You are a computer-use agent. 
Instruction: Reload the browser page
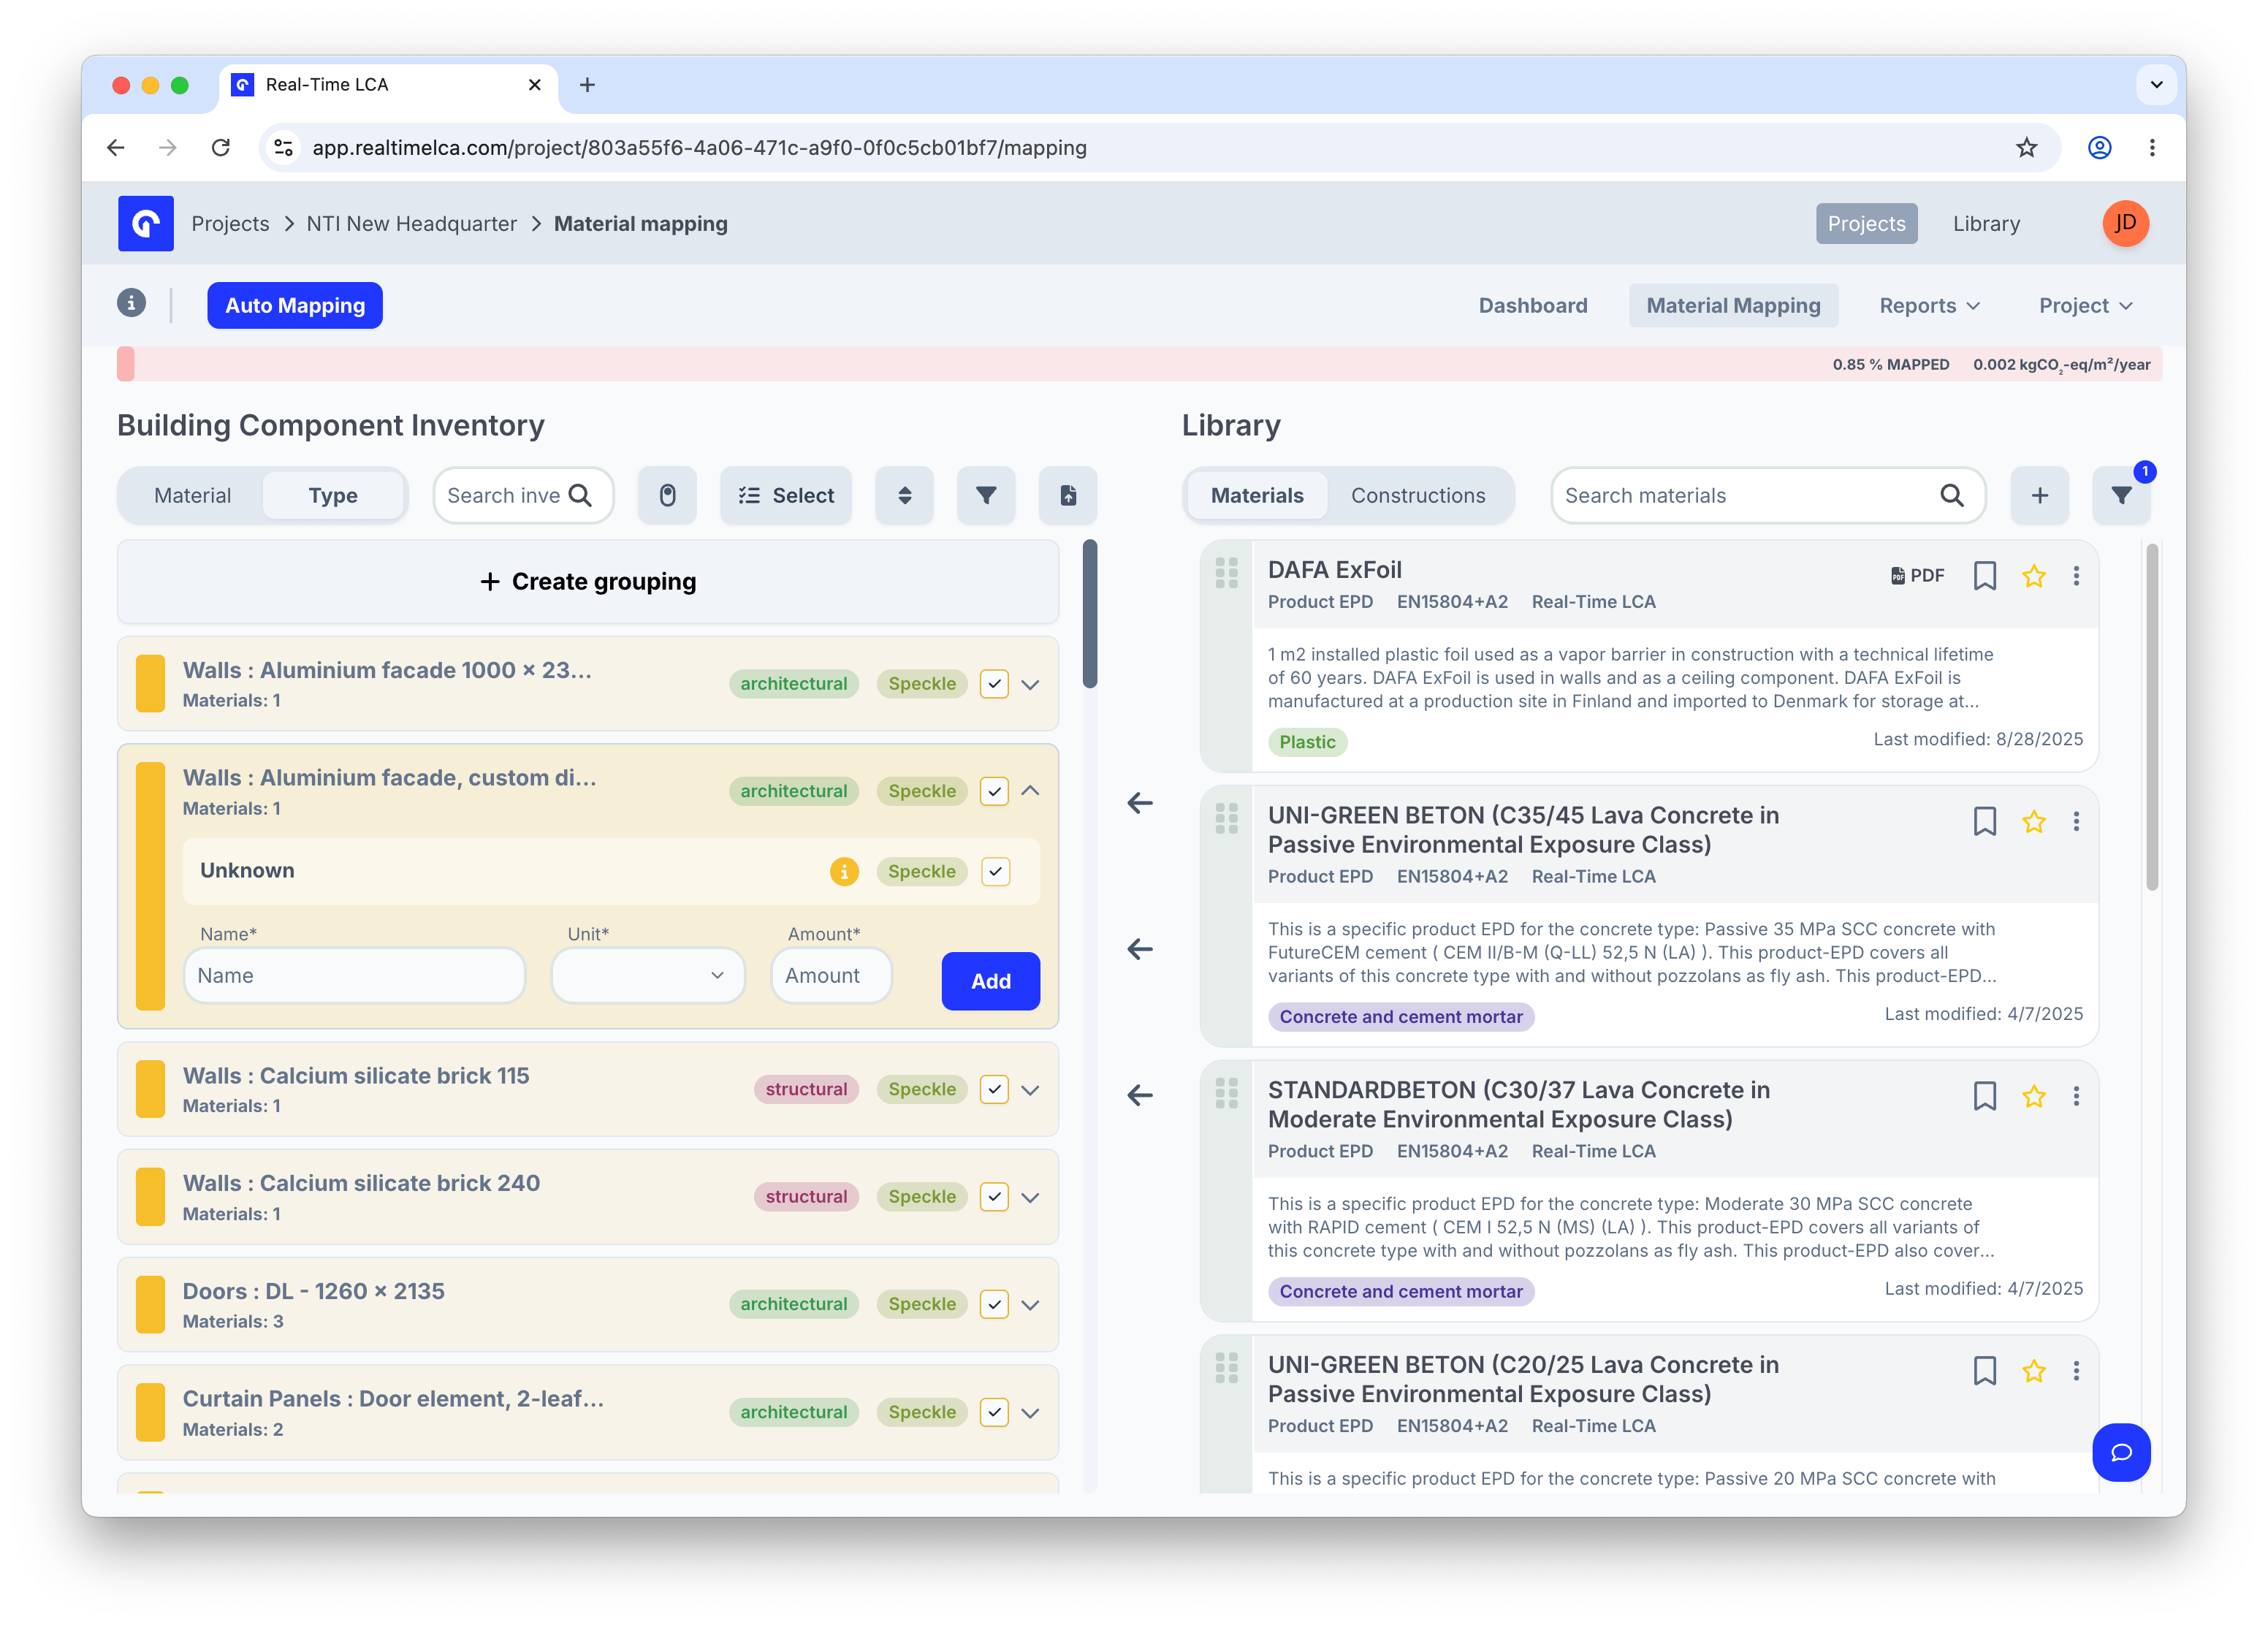pos(221,148)
